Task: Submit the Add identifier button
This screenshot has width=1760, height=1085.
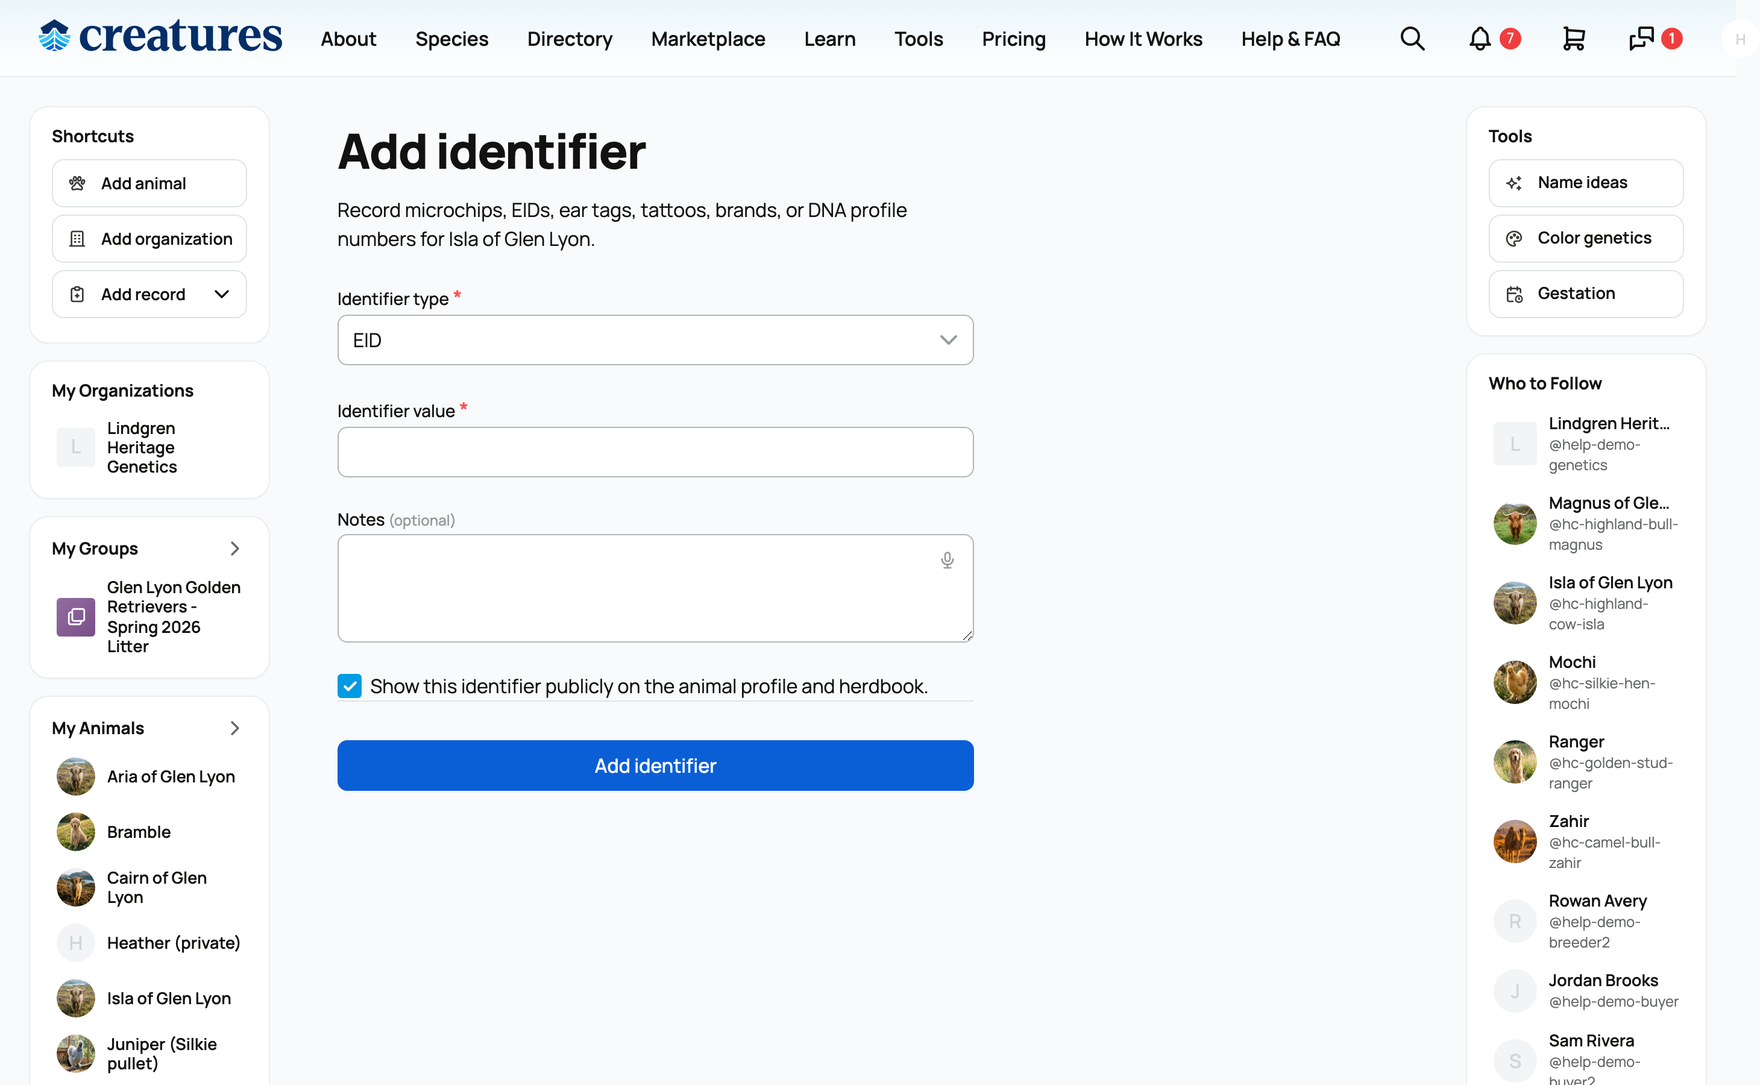Action: point(655,766)
